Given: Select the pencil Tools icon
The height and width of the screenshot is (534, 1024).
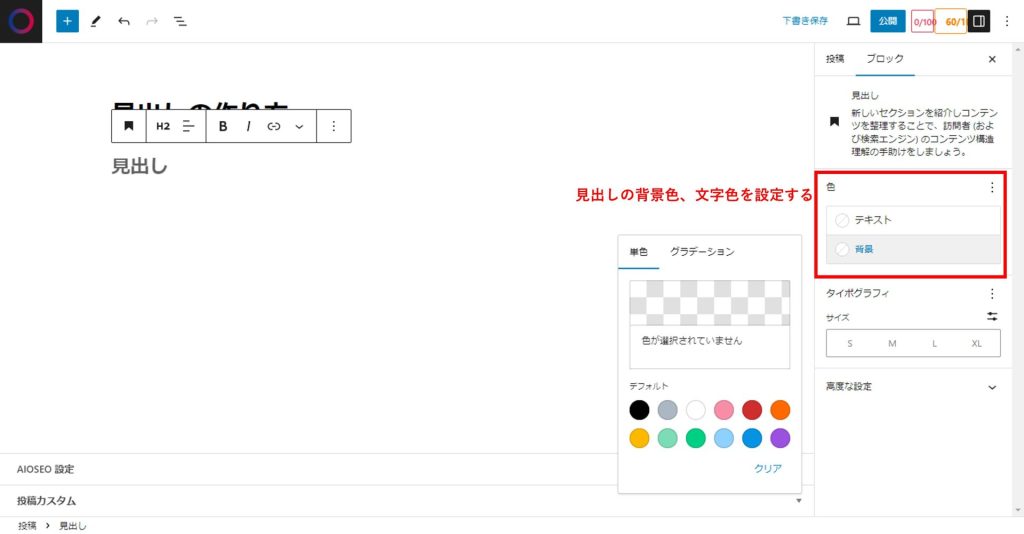Looking at the screenshot, I should (x=96, y=21).
